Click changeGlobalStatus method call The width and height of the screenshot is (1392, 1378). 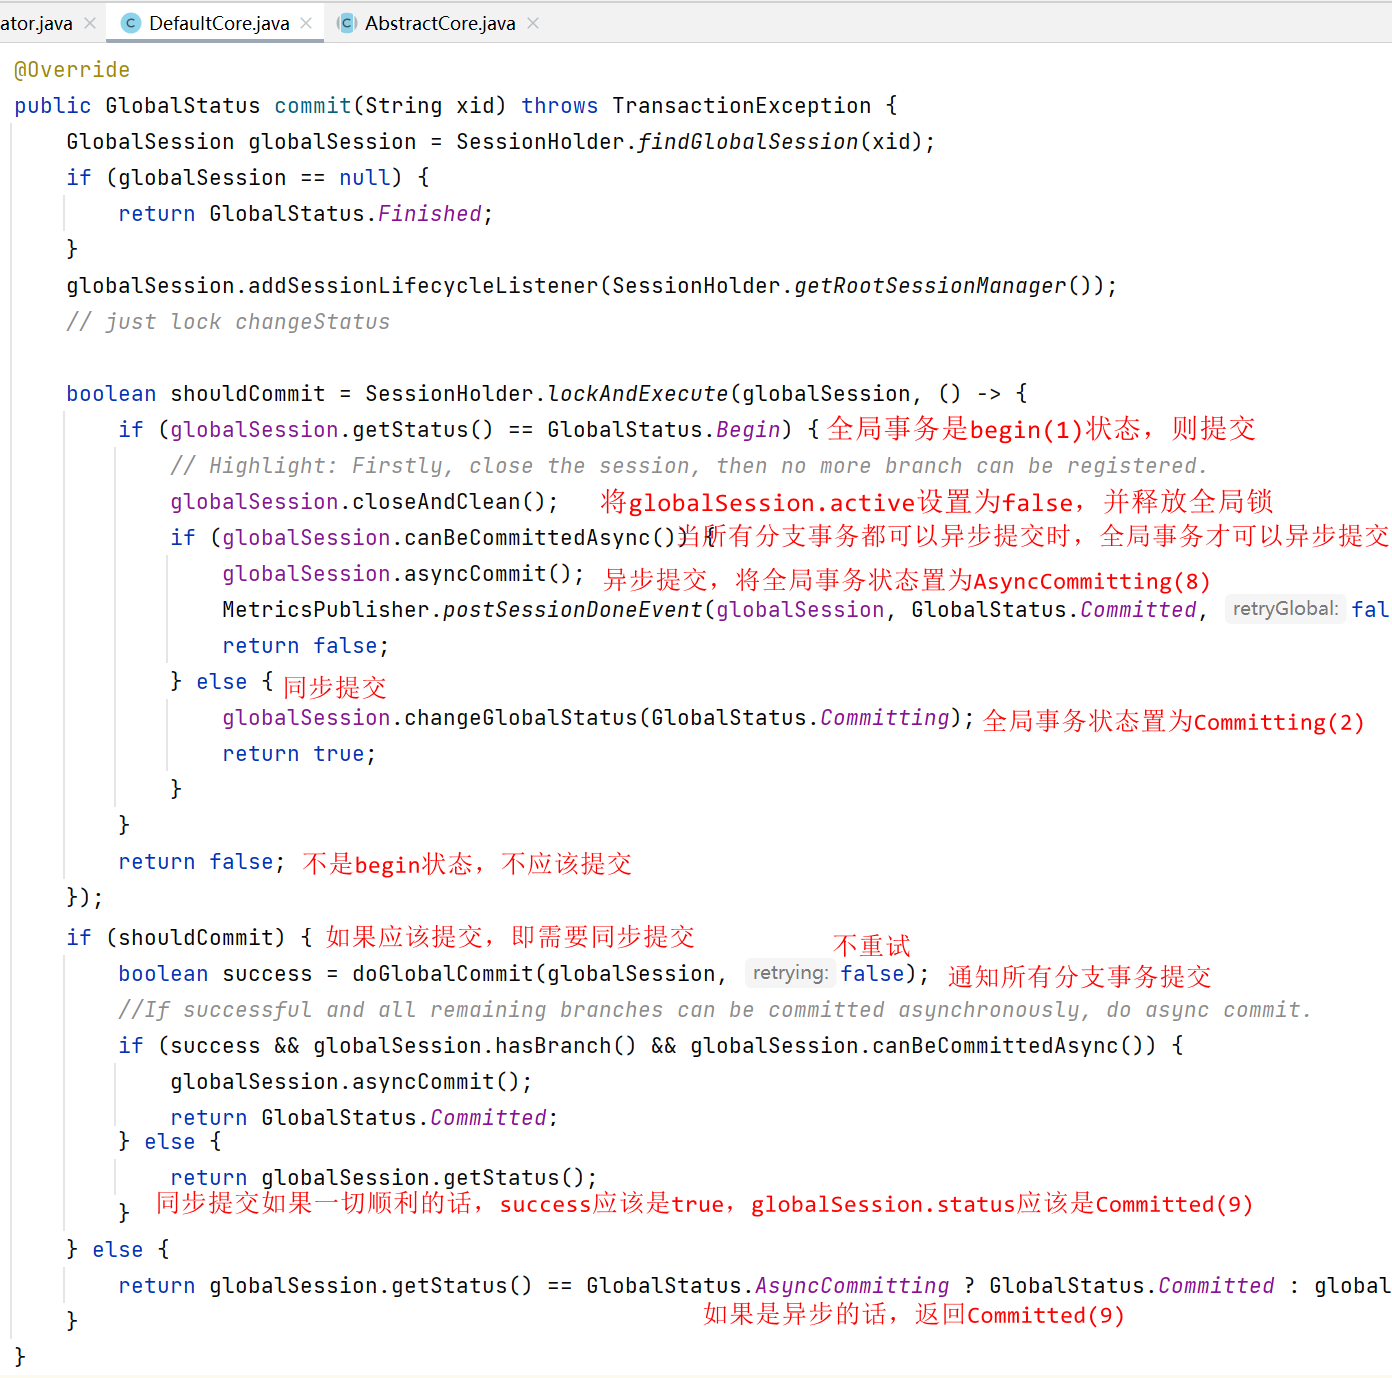click(x=520, y=718)
